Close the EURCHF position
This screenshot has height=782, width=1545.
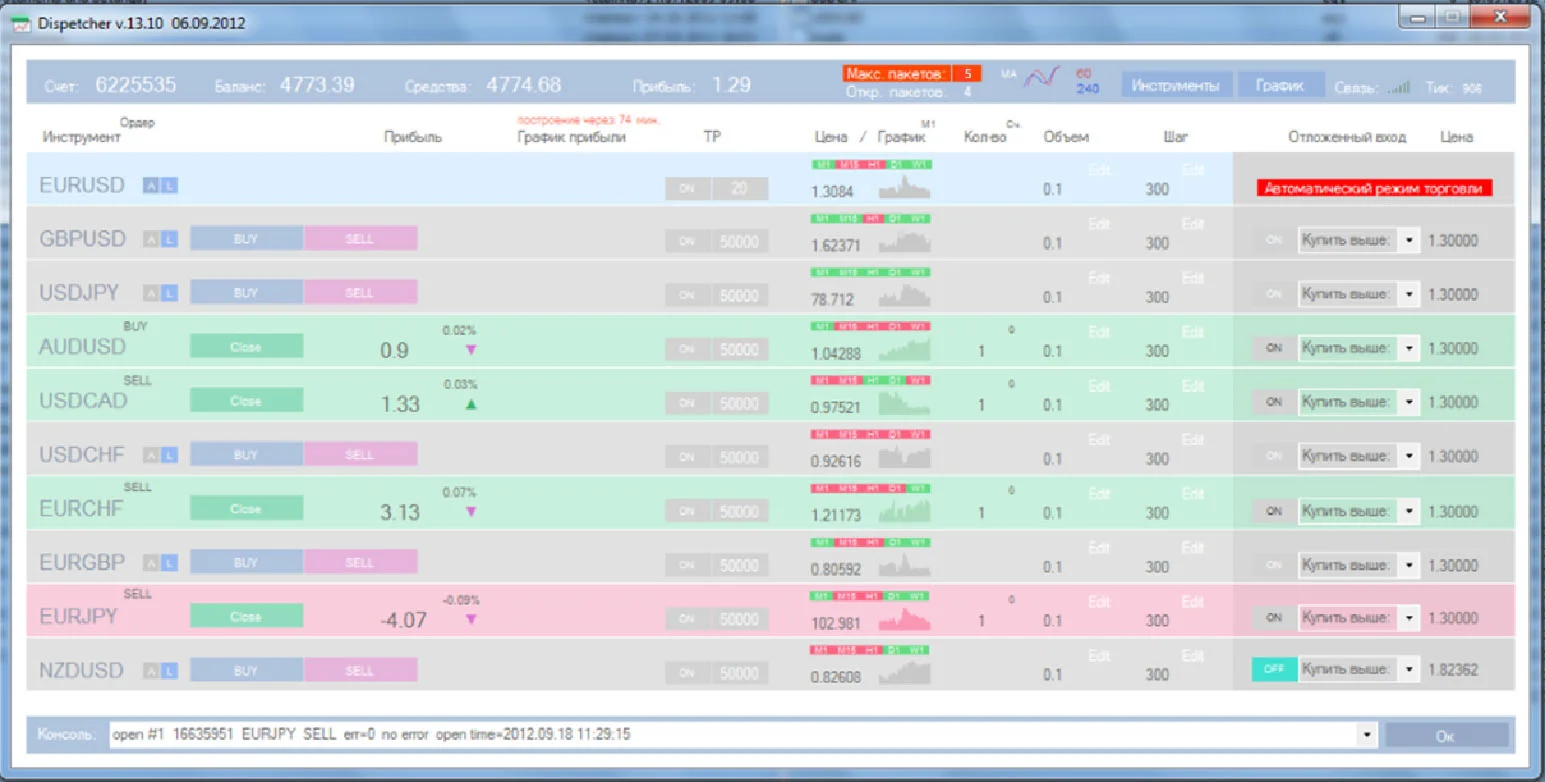coord(246,509)
